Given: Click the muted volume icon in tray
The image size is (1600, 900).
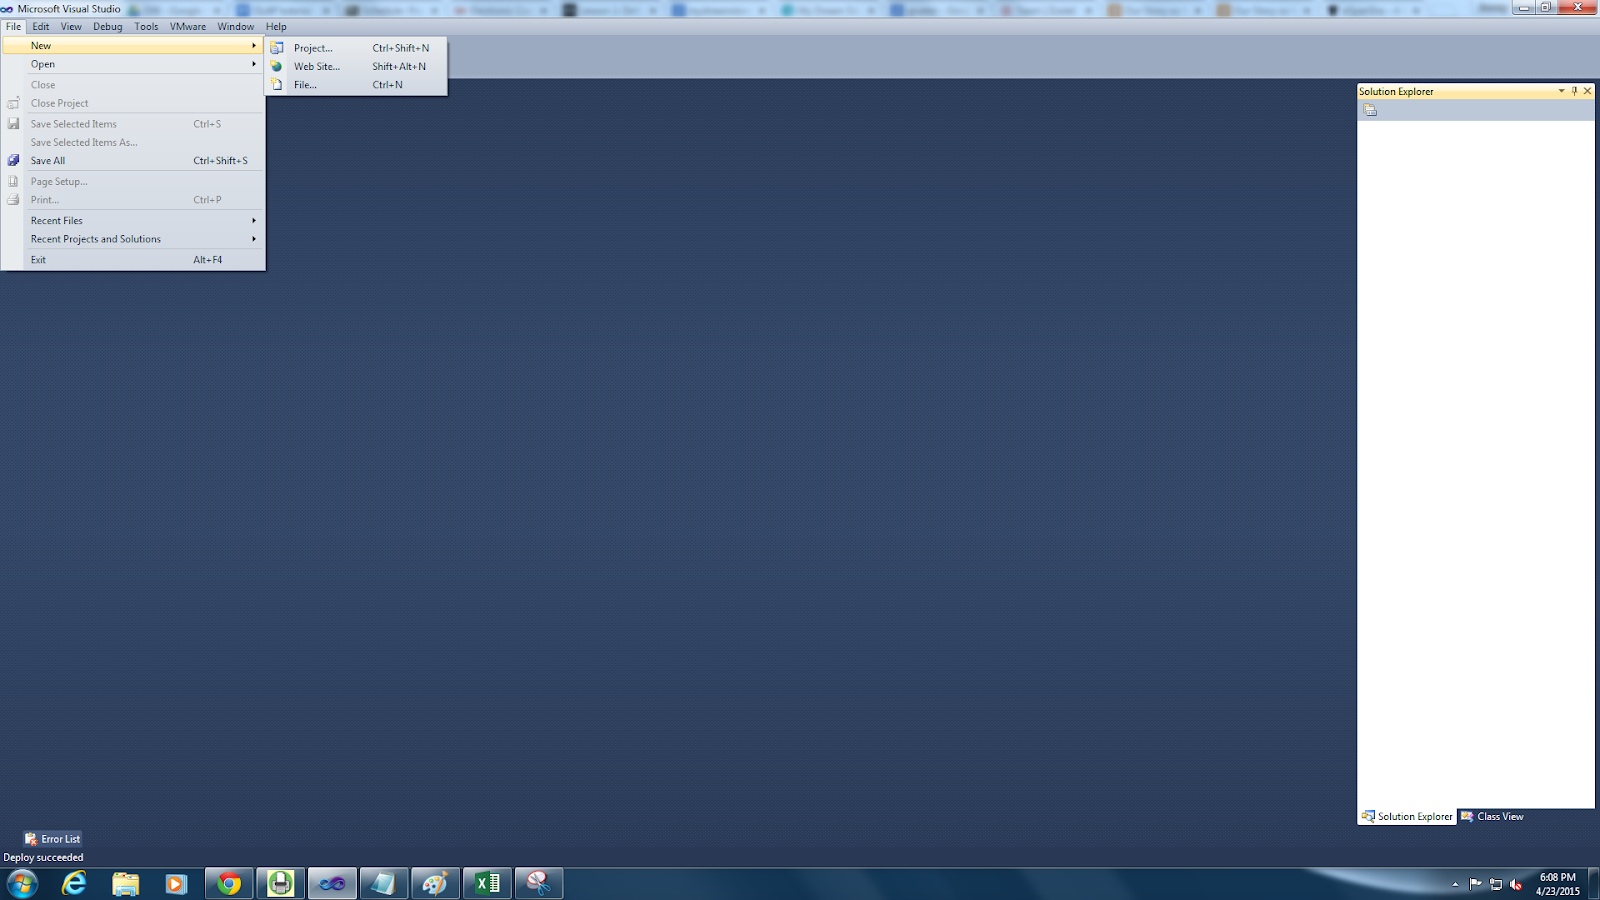Looking at the screenshot, I should (1516, 884).
